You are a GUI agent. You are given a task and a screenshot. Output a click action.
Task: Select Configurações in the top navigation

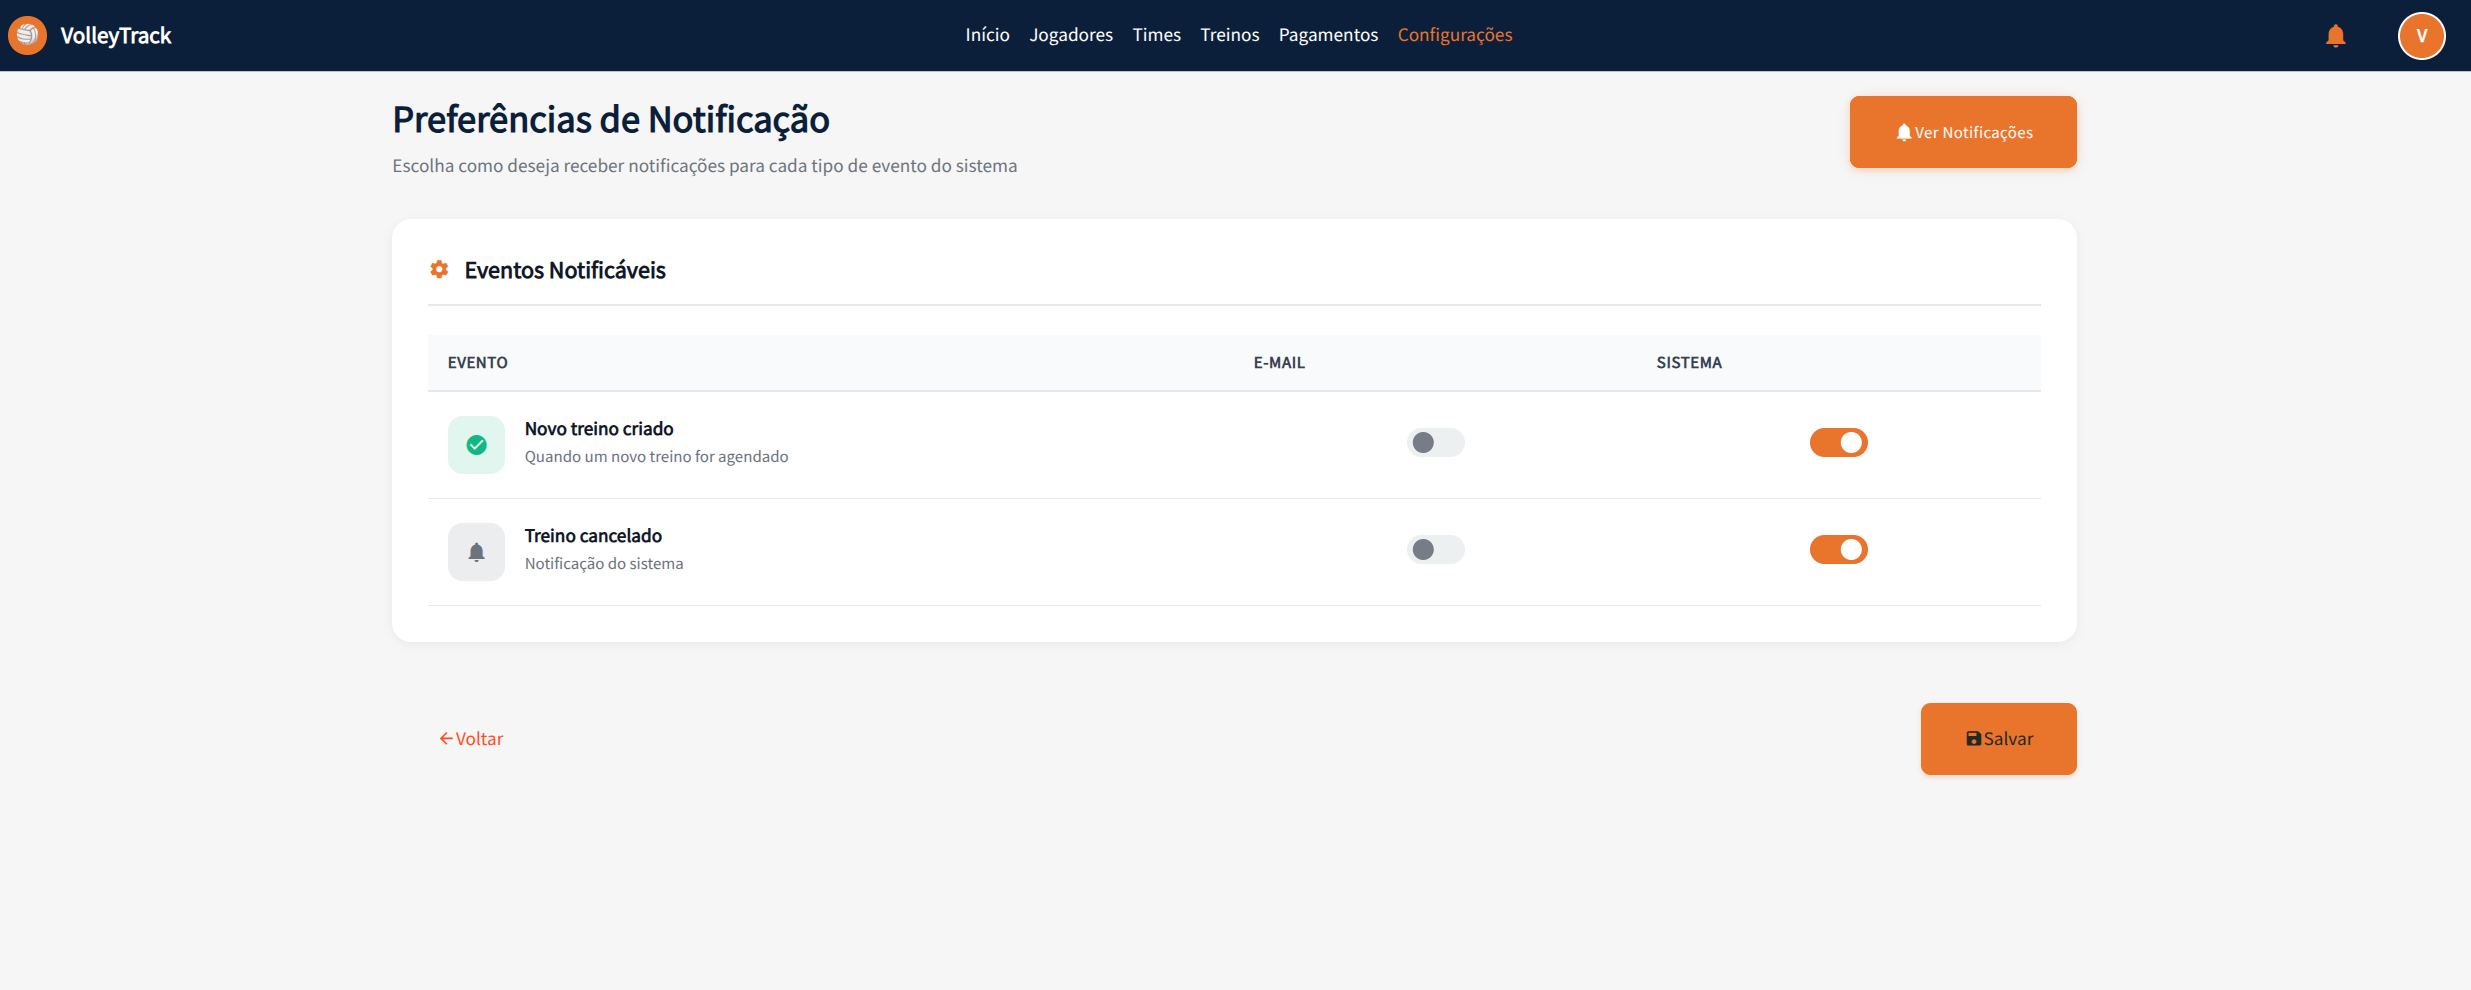(1454, 35)
